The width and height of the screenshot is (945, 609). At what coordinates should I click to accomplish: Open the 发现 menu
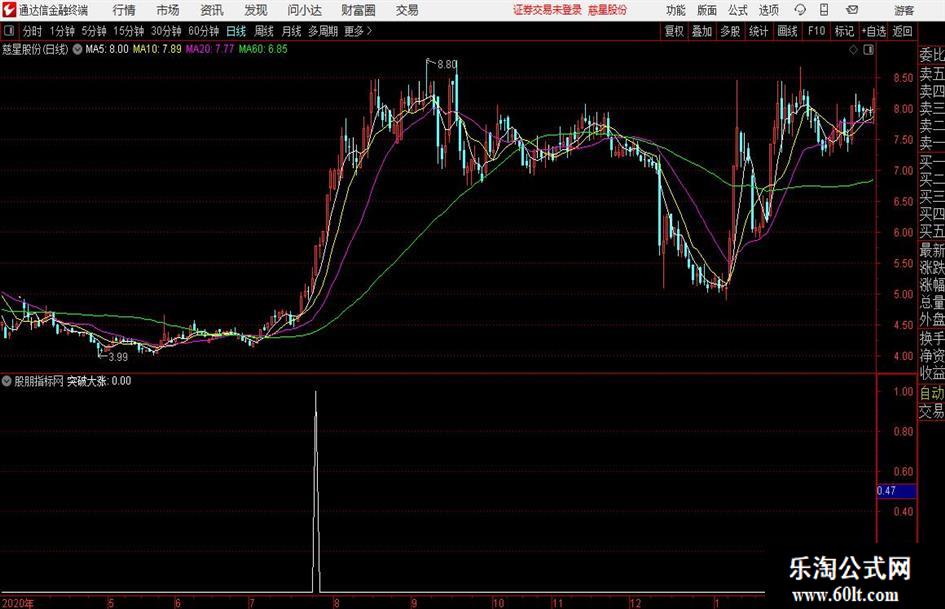[256, 10]
